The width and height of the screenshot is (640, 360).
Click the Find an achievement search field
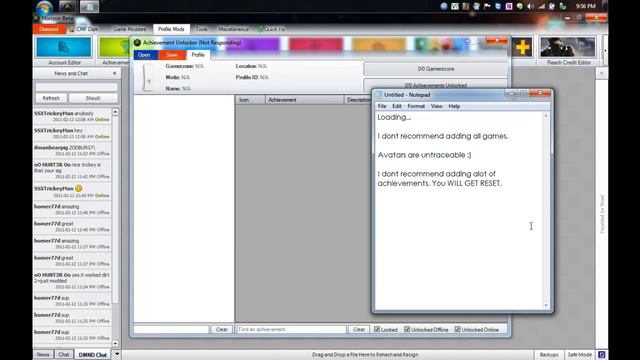coord(291,329)
